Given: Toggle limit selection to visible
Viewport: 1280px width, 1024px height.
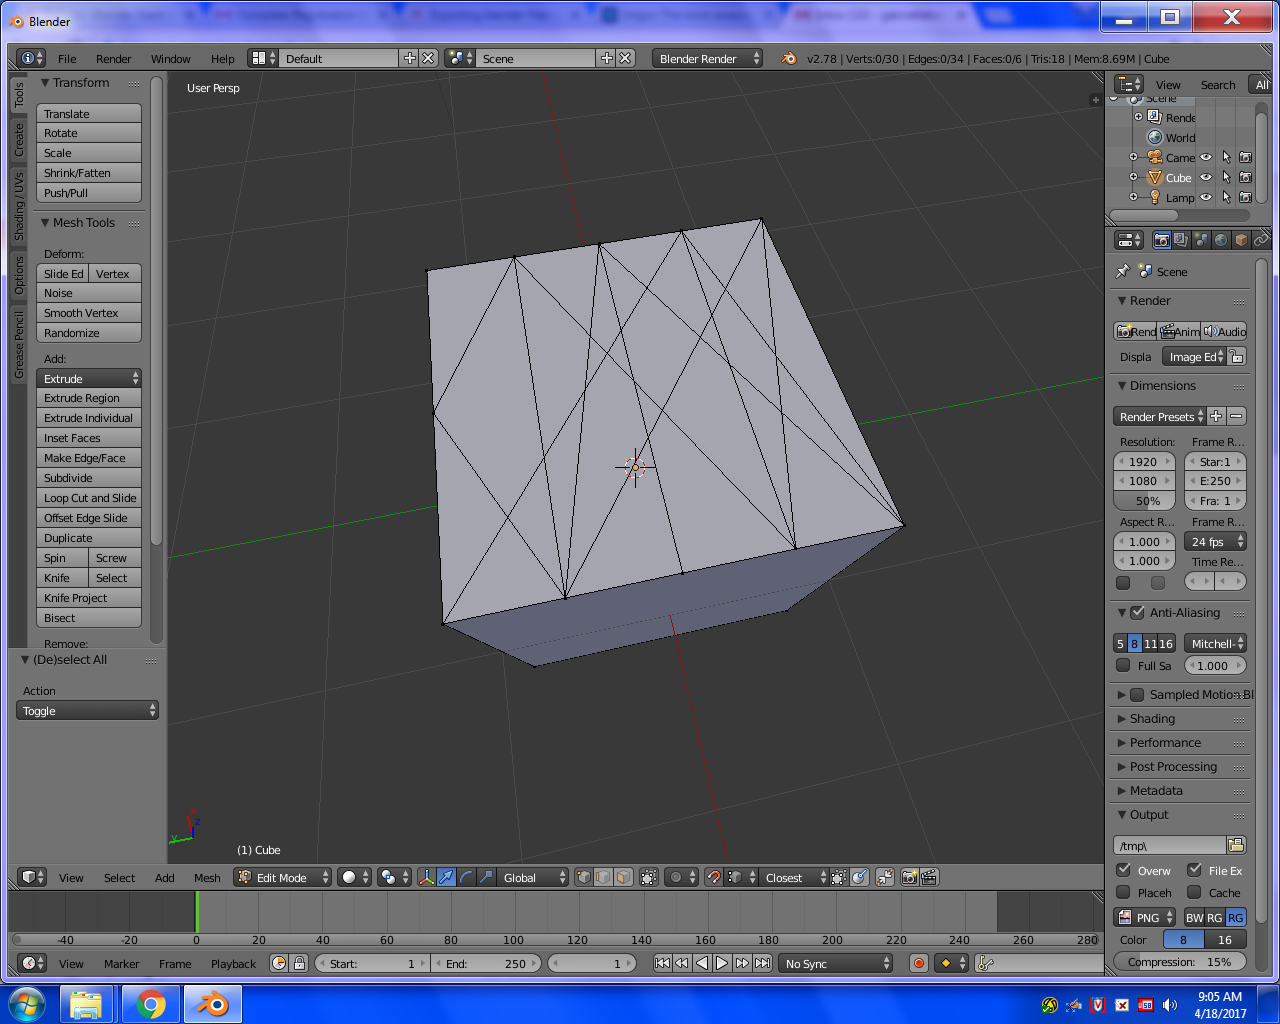Looking at the screenshot, I should [x=649, y=877].
